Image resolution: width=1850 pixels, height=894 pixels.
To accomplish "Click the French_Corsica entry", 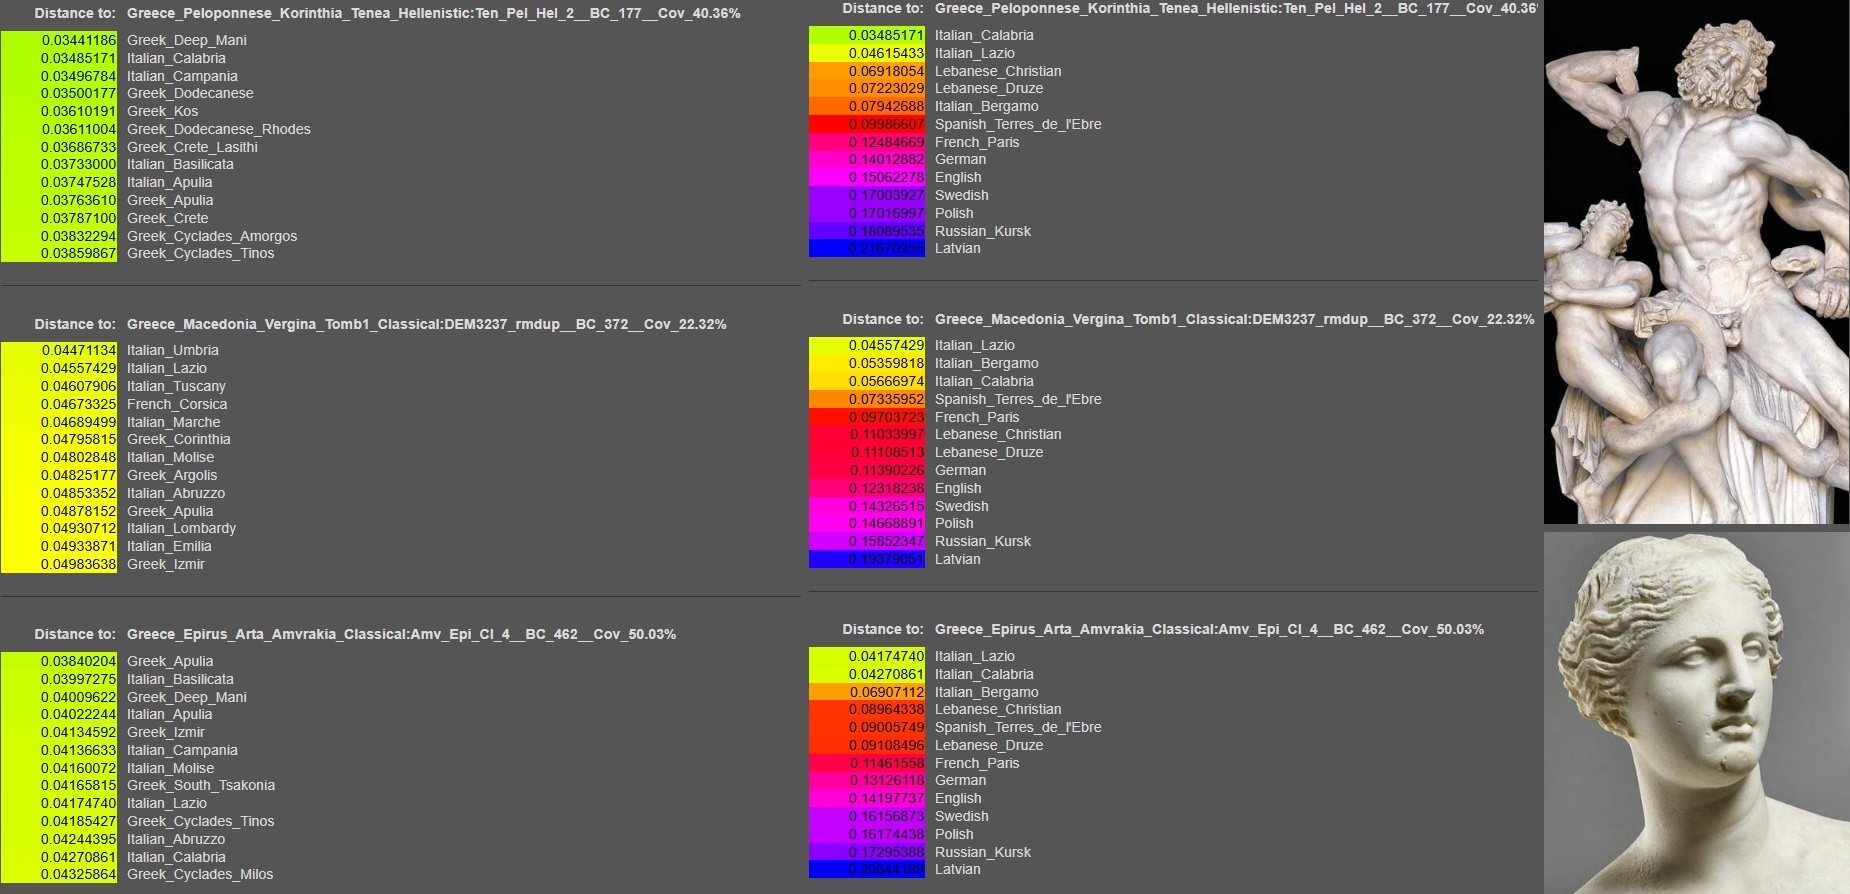I will [177, 404].
